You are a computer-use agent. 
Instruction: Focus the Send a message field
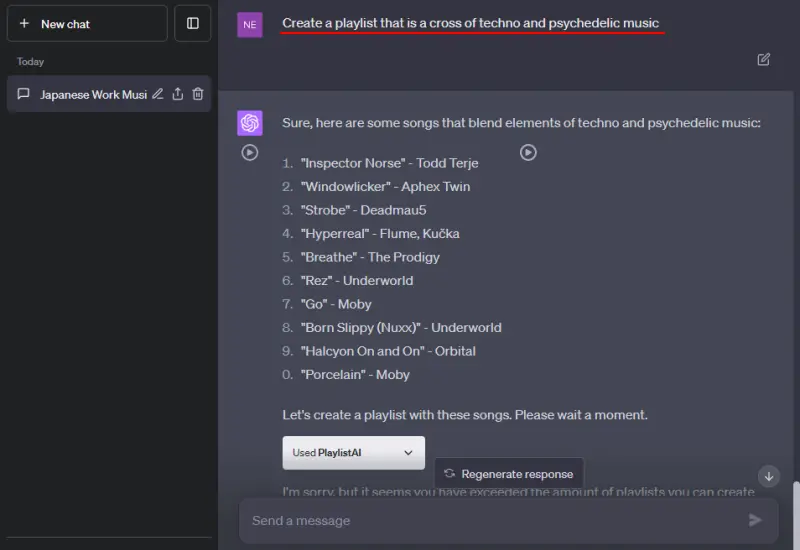[x=490, y=520]
